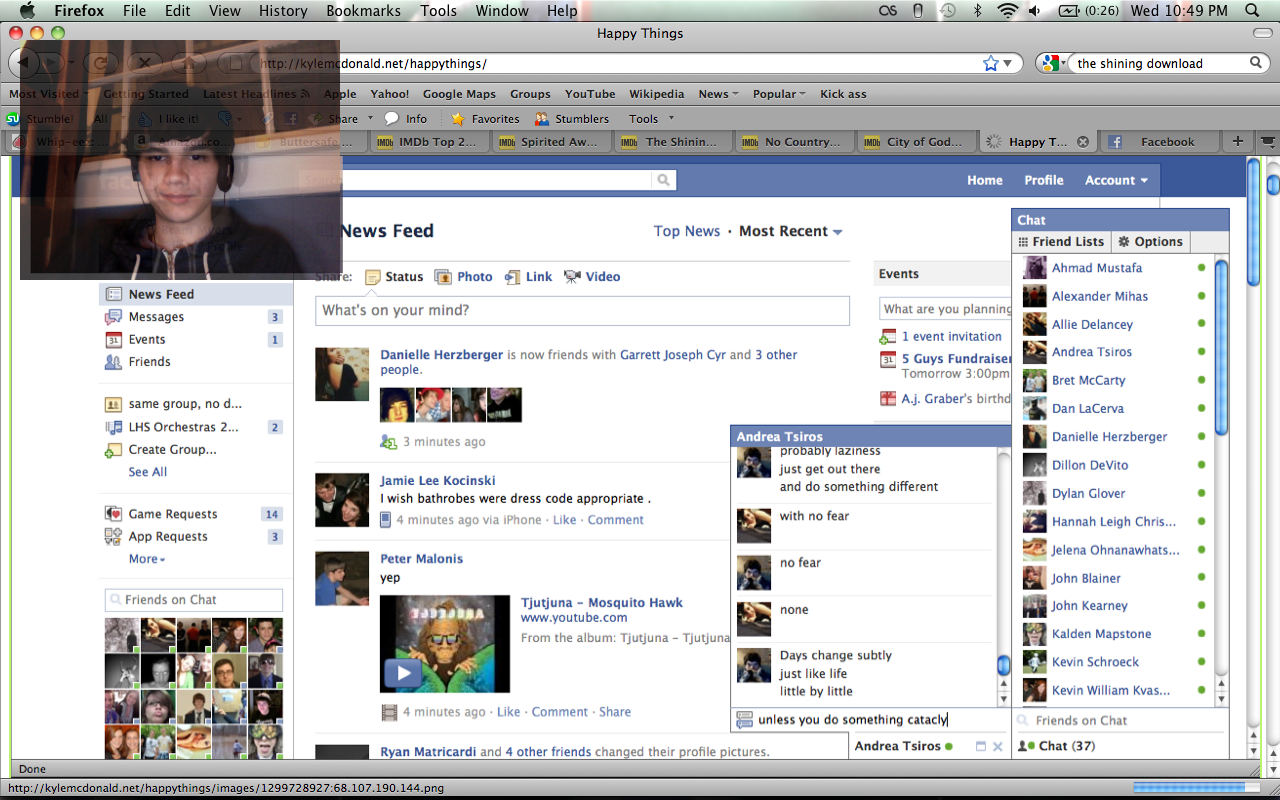
Task: Click the search magnifier in Firefox search box
Action: point(1256,63)
